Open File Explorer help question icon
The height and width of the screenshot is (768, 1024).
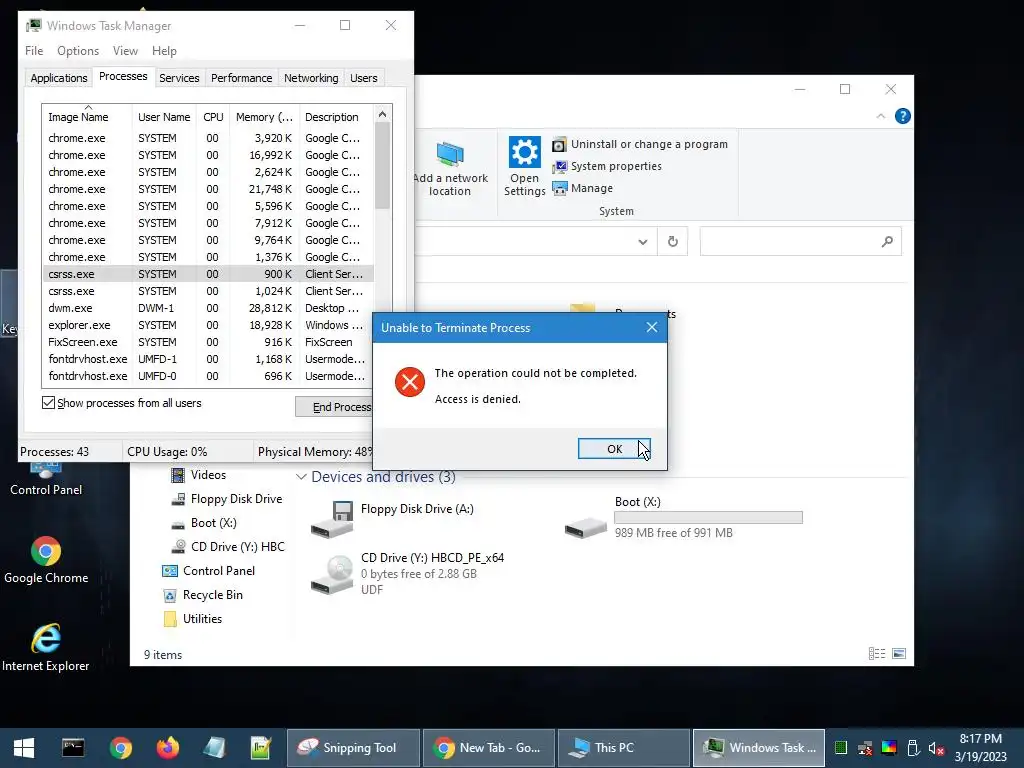[903, 116]
